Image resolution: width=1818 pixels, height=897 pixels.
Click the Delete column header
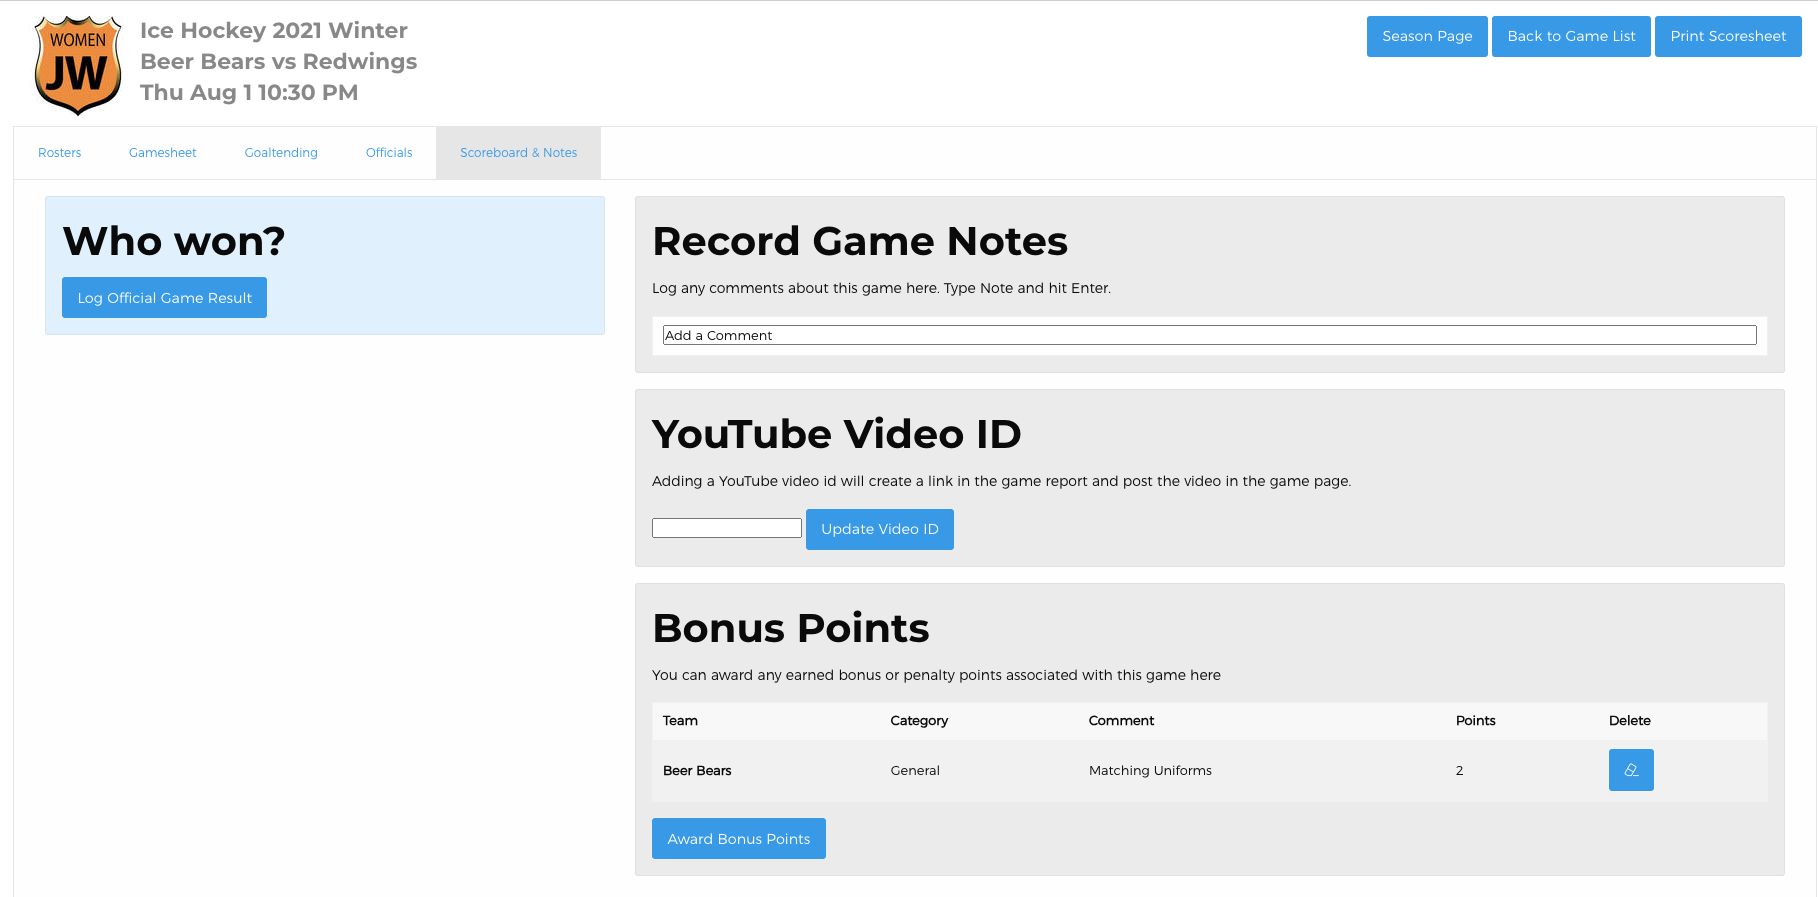click(x=1630, y=721)
